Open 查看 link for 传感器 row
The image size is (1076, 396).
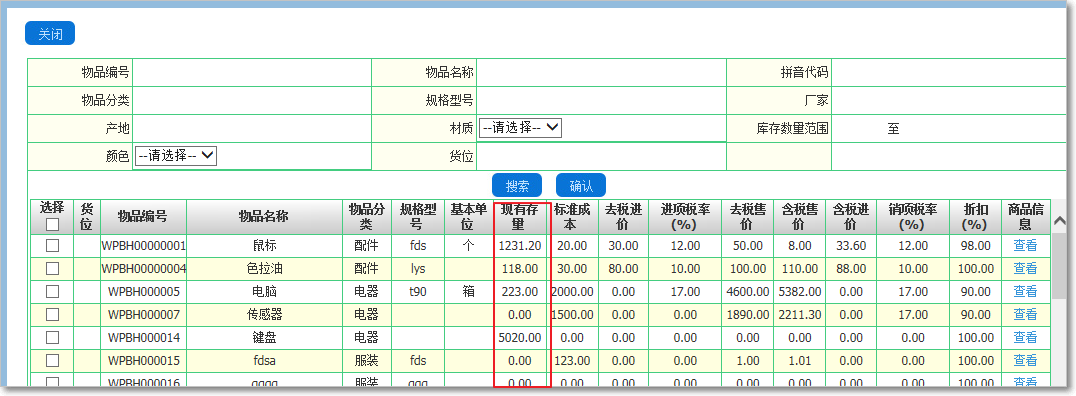1025,314
